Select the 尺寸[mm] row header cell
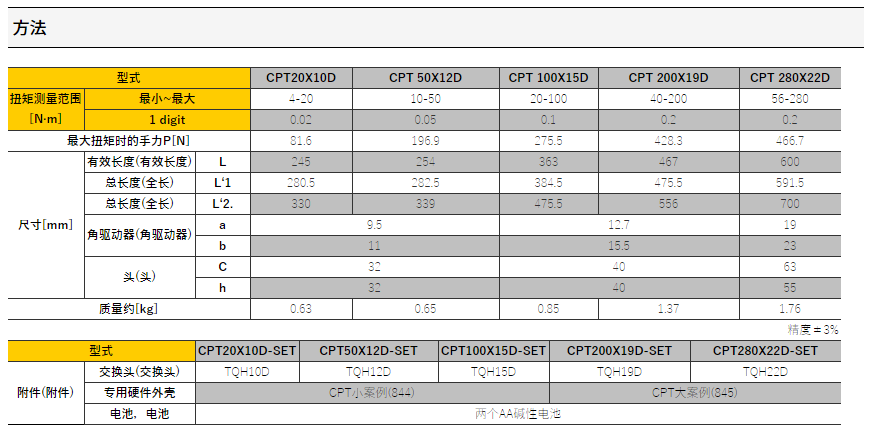Image resolution: width=895 pixels, height=445 pixels. pos(46,225)
